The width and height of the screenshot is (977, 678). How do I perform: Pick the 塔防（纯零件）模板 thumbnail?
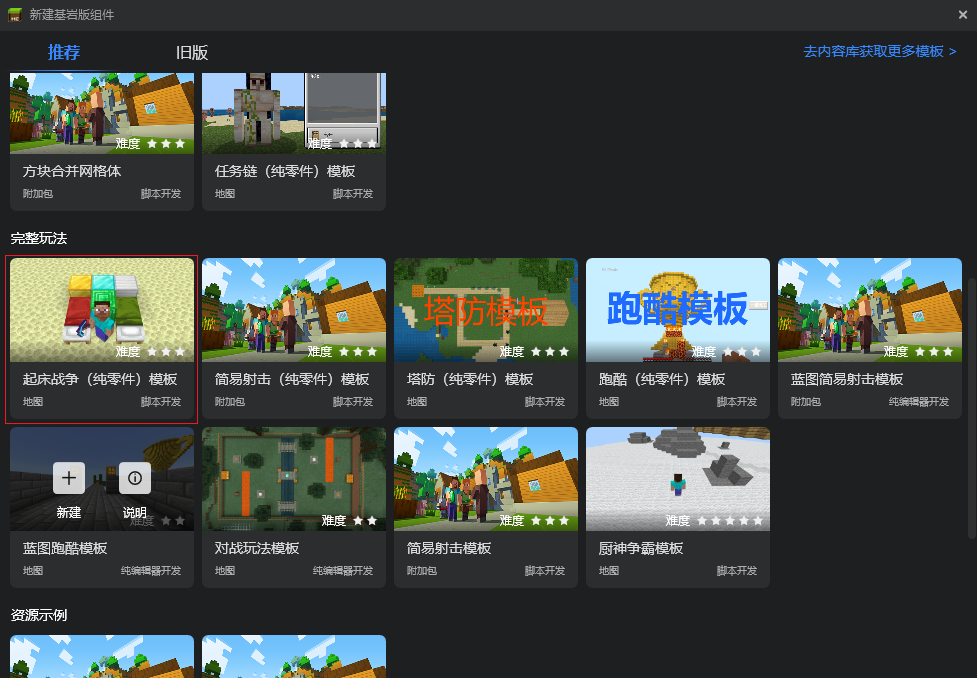[x=486, y=310]
